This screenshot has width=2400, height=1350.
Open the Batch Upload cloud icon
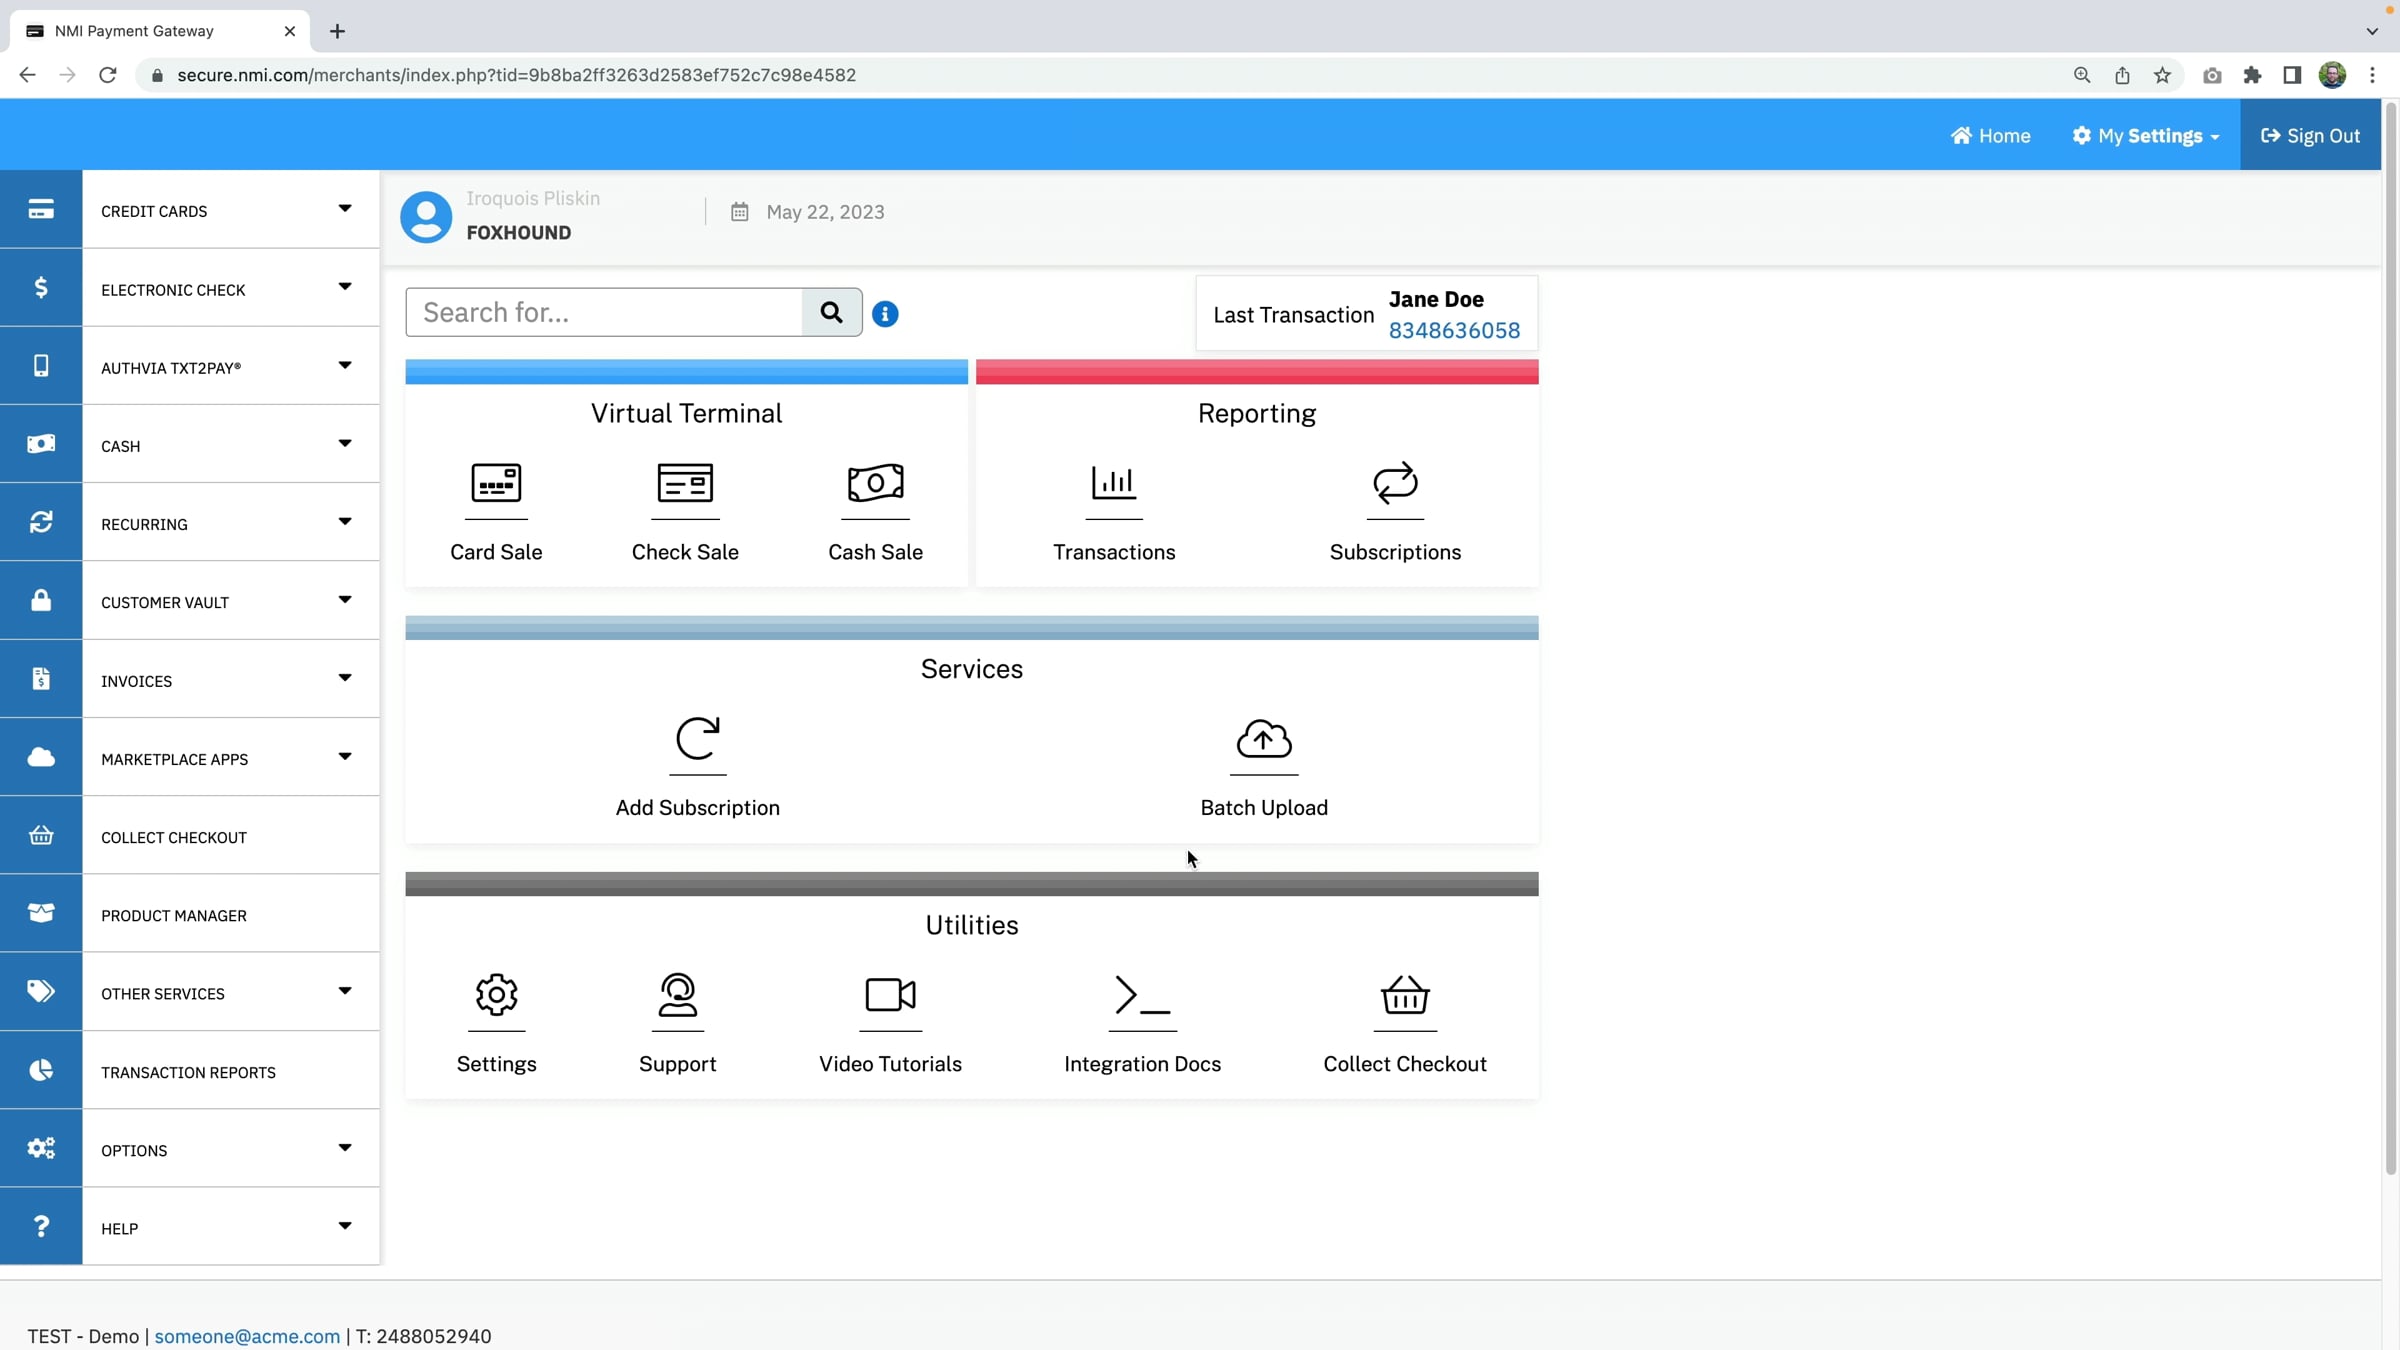coord(1264,740)
